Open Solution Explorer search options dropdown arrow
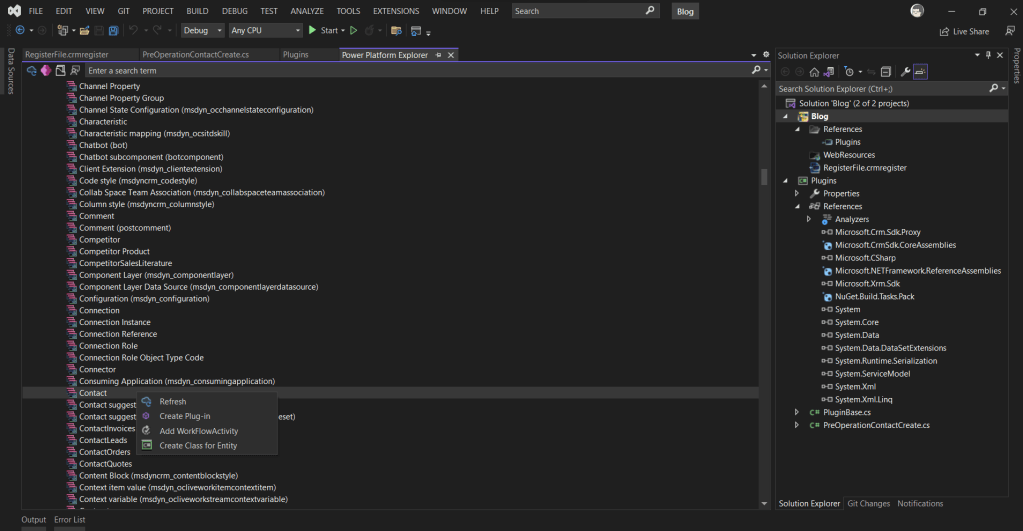This screenshot has width=1023, height=531. tap(1003, 89)
